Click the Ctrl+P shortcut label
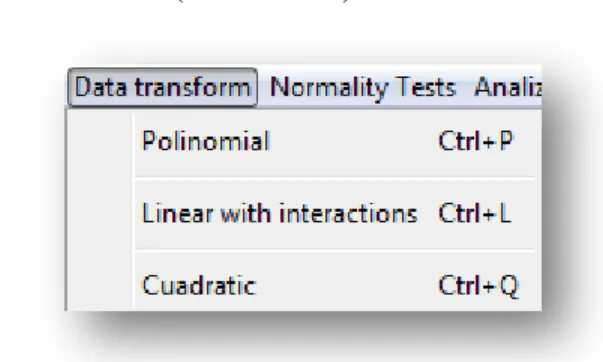 pyautogui.click(x=476, y=141)
